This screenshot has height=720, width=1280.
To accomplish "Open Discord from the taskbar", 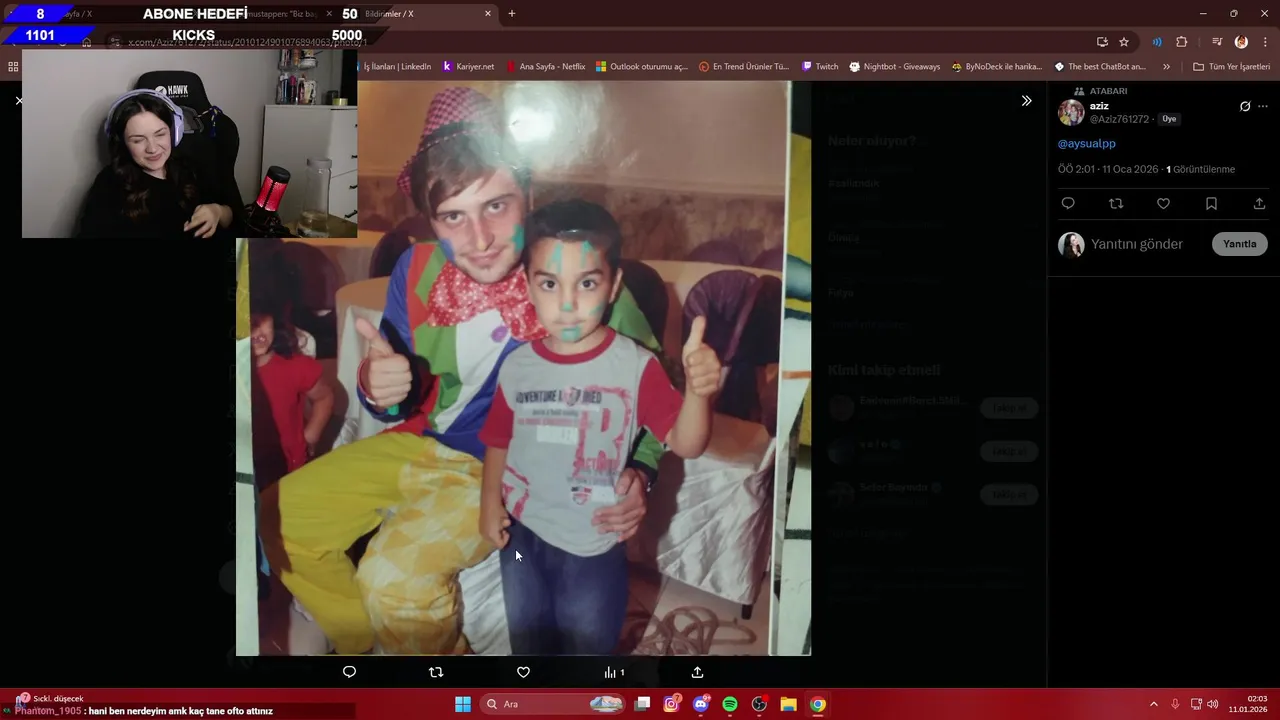I will (x=701, y=704).
